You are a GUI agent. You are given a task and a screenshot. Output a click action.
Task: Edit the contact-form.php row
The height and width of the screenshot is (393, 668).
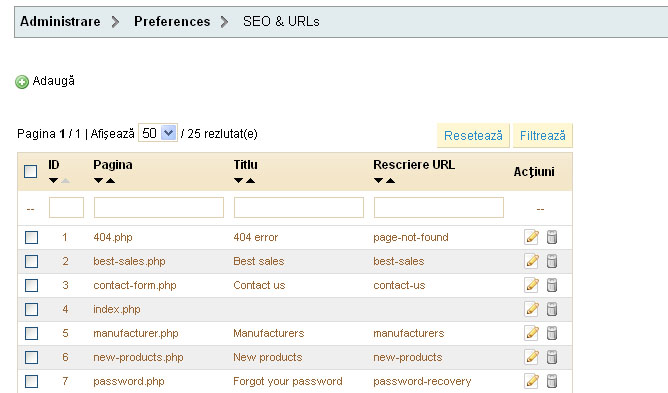coord(531,285)
